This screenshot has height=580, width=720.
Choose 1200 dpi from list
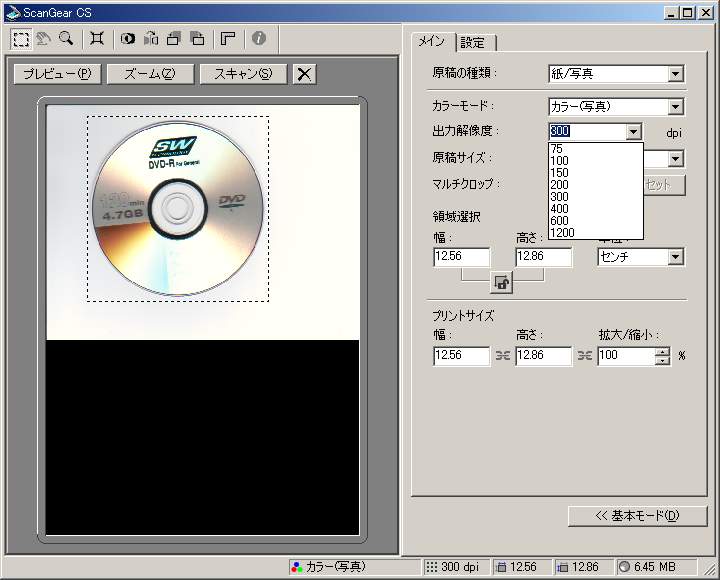pyautogui.click(x=596, y=233)
